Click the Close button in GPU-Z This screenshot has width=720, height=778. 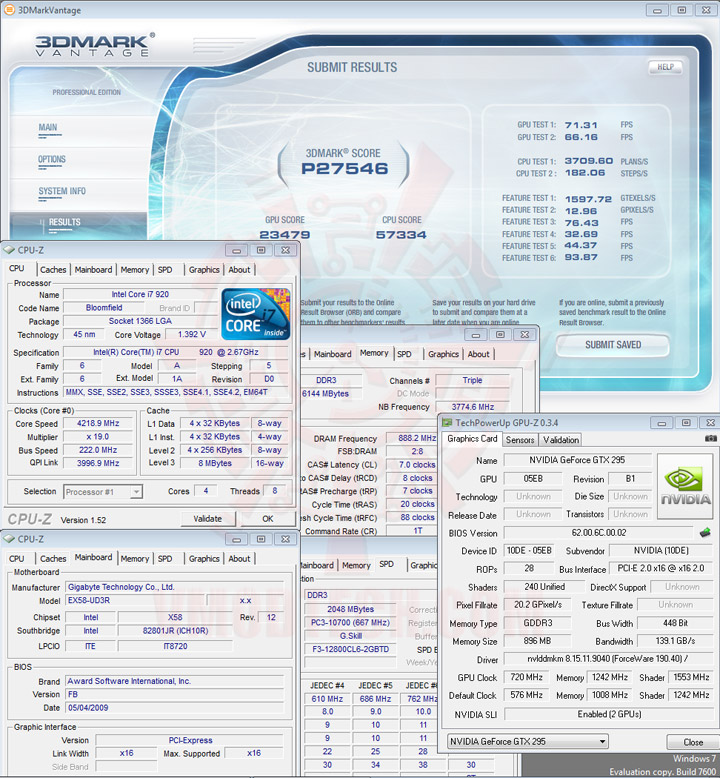693,742
